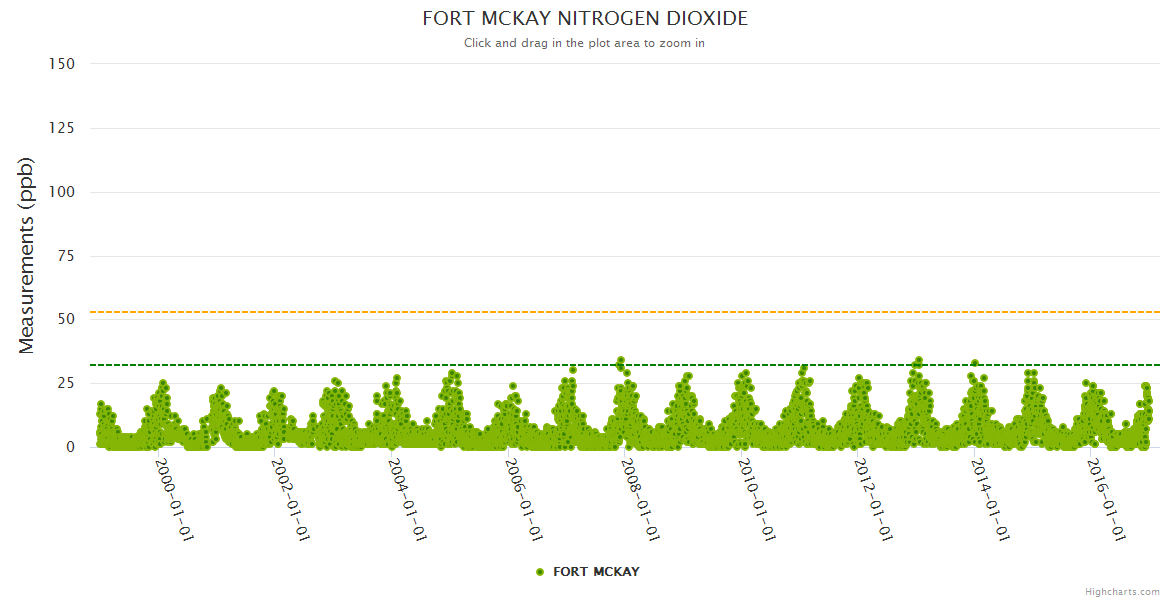Open the Highcharts.com credits link
This screenshot has height=600, width=1170.
tap(1122, 591)
